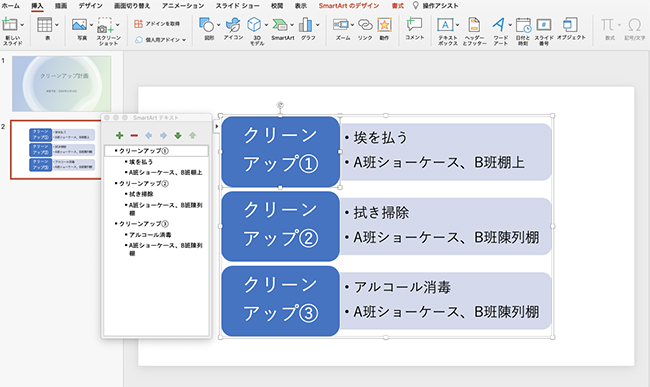Open My Add-ins (個人用アドイン) dropdown

pyautogui.click(x=160, y=40)
